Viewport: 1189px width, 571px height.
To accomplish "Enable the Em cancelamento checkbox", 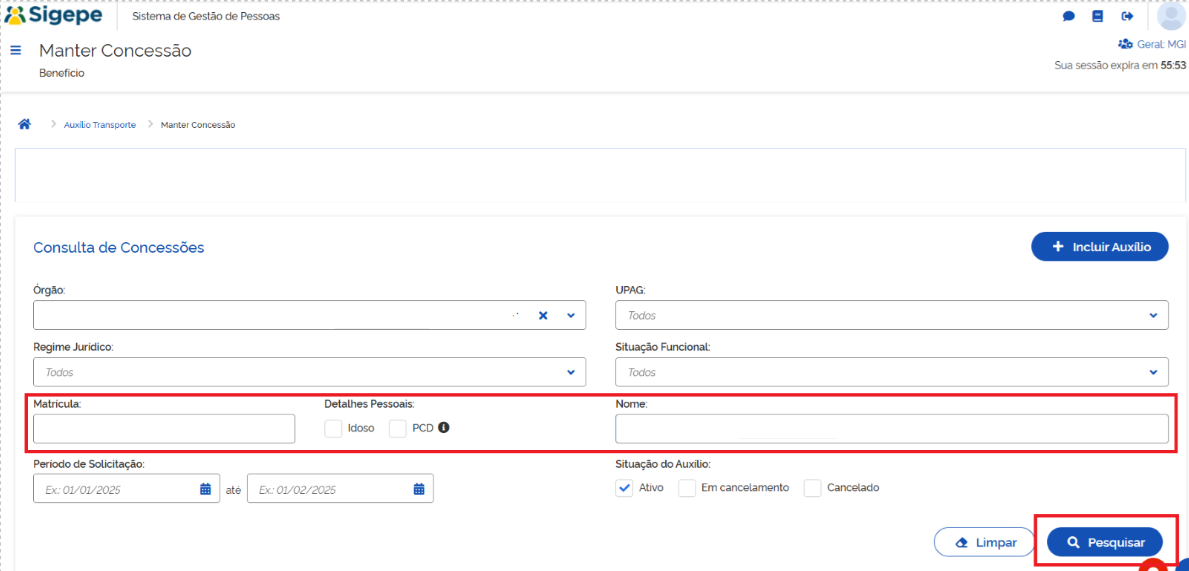I will coord(687,488).
